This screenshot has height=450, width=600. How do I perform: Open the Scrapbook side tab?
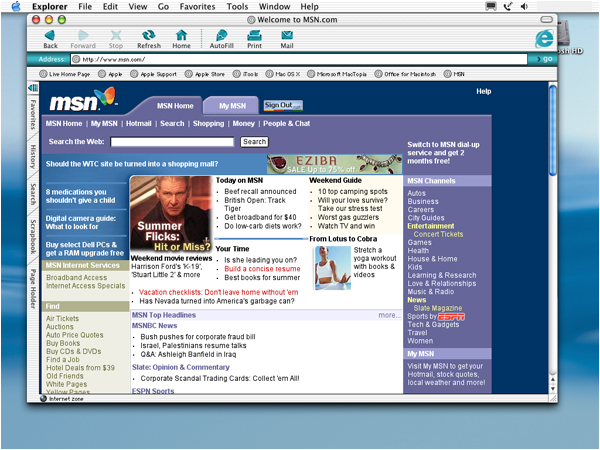coord(33,236)
